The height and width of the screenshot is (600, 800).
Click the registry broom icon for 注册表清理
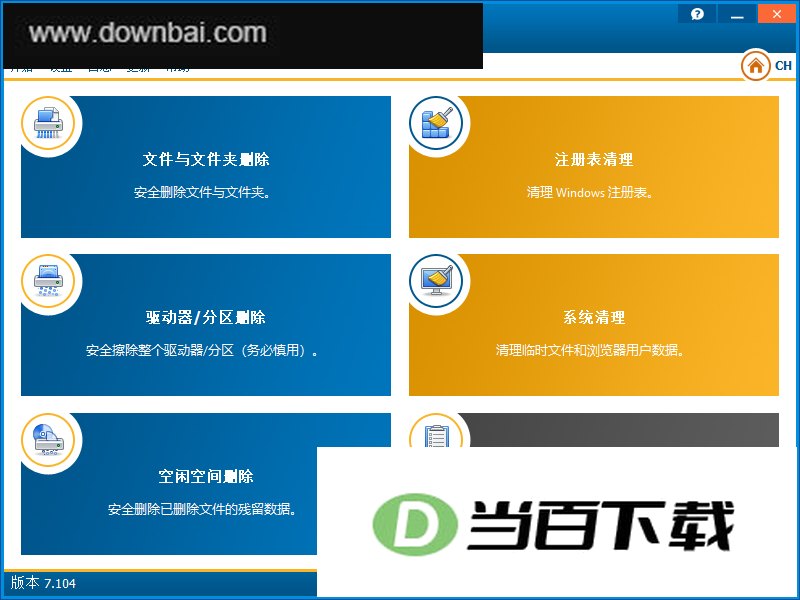436,123
